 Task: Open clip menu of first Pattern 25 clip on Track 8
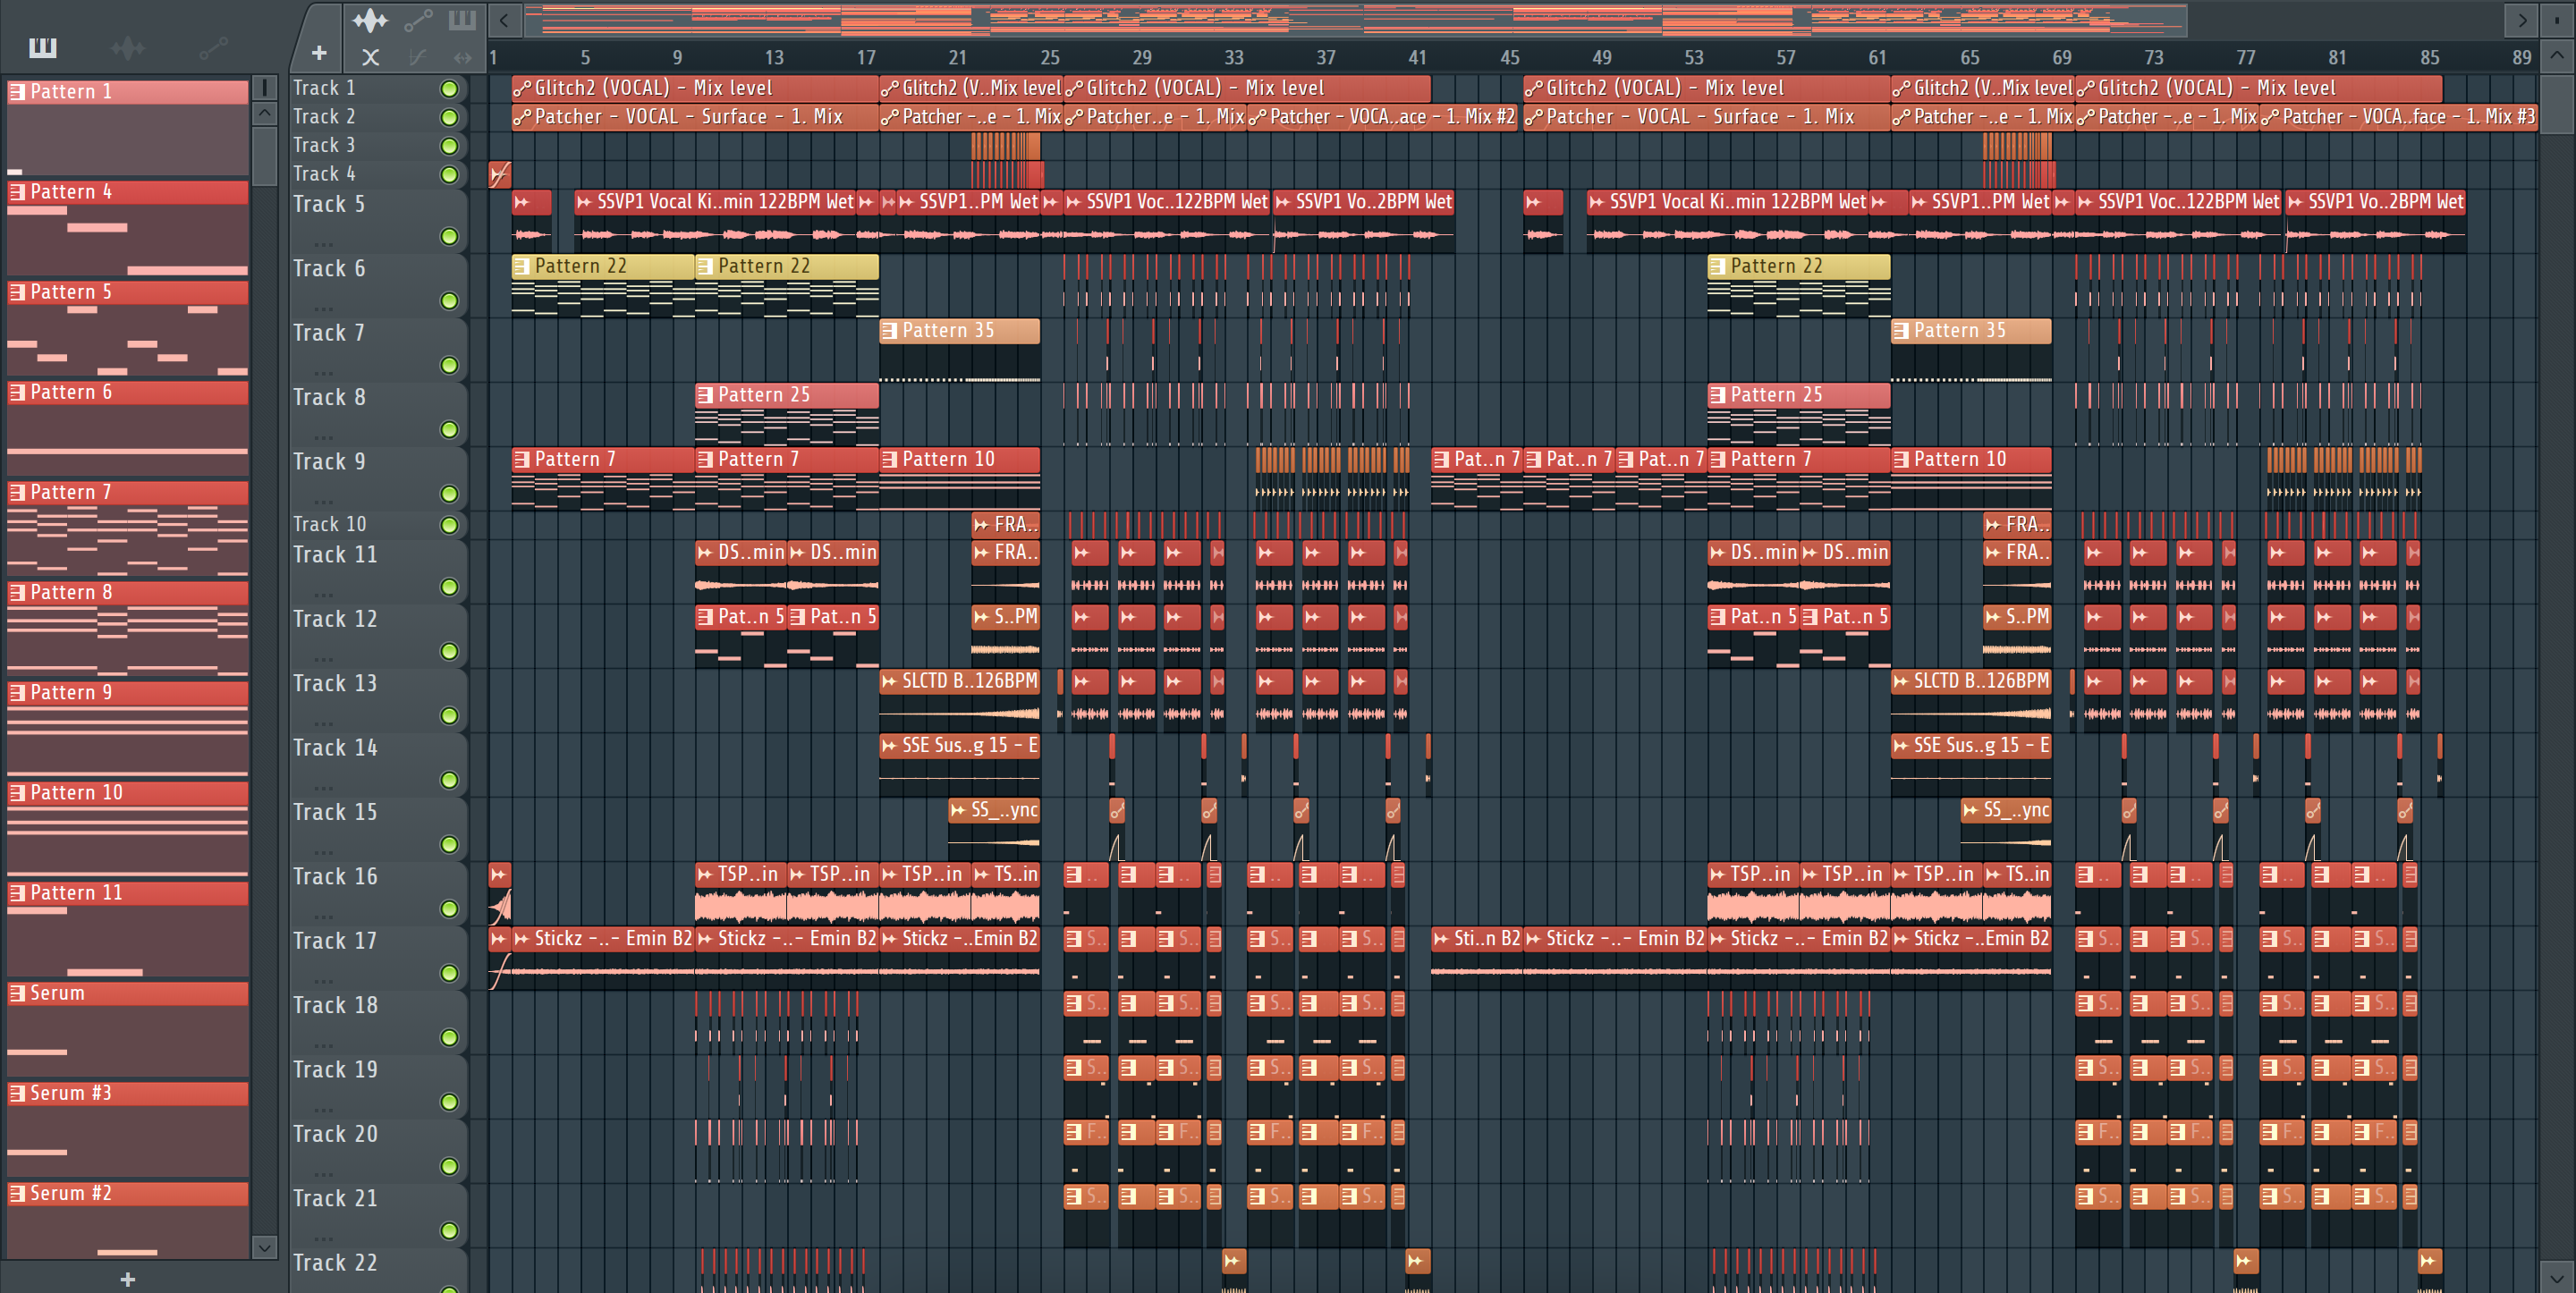coord(705,395)
